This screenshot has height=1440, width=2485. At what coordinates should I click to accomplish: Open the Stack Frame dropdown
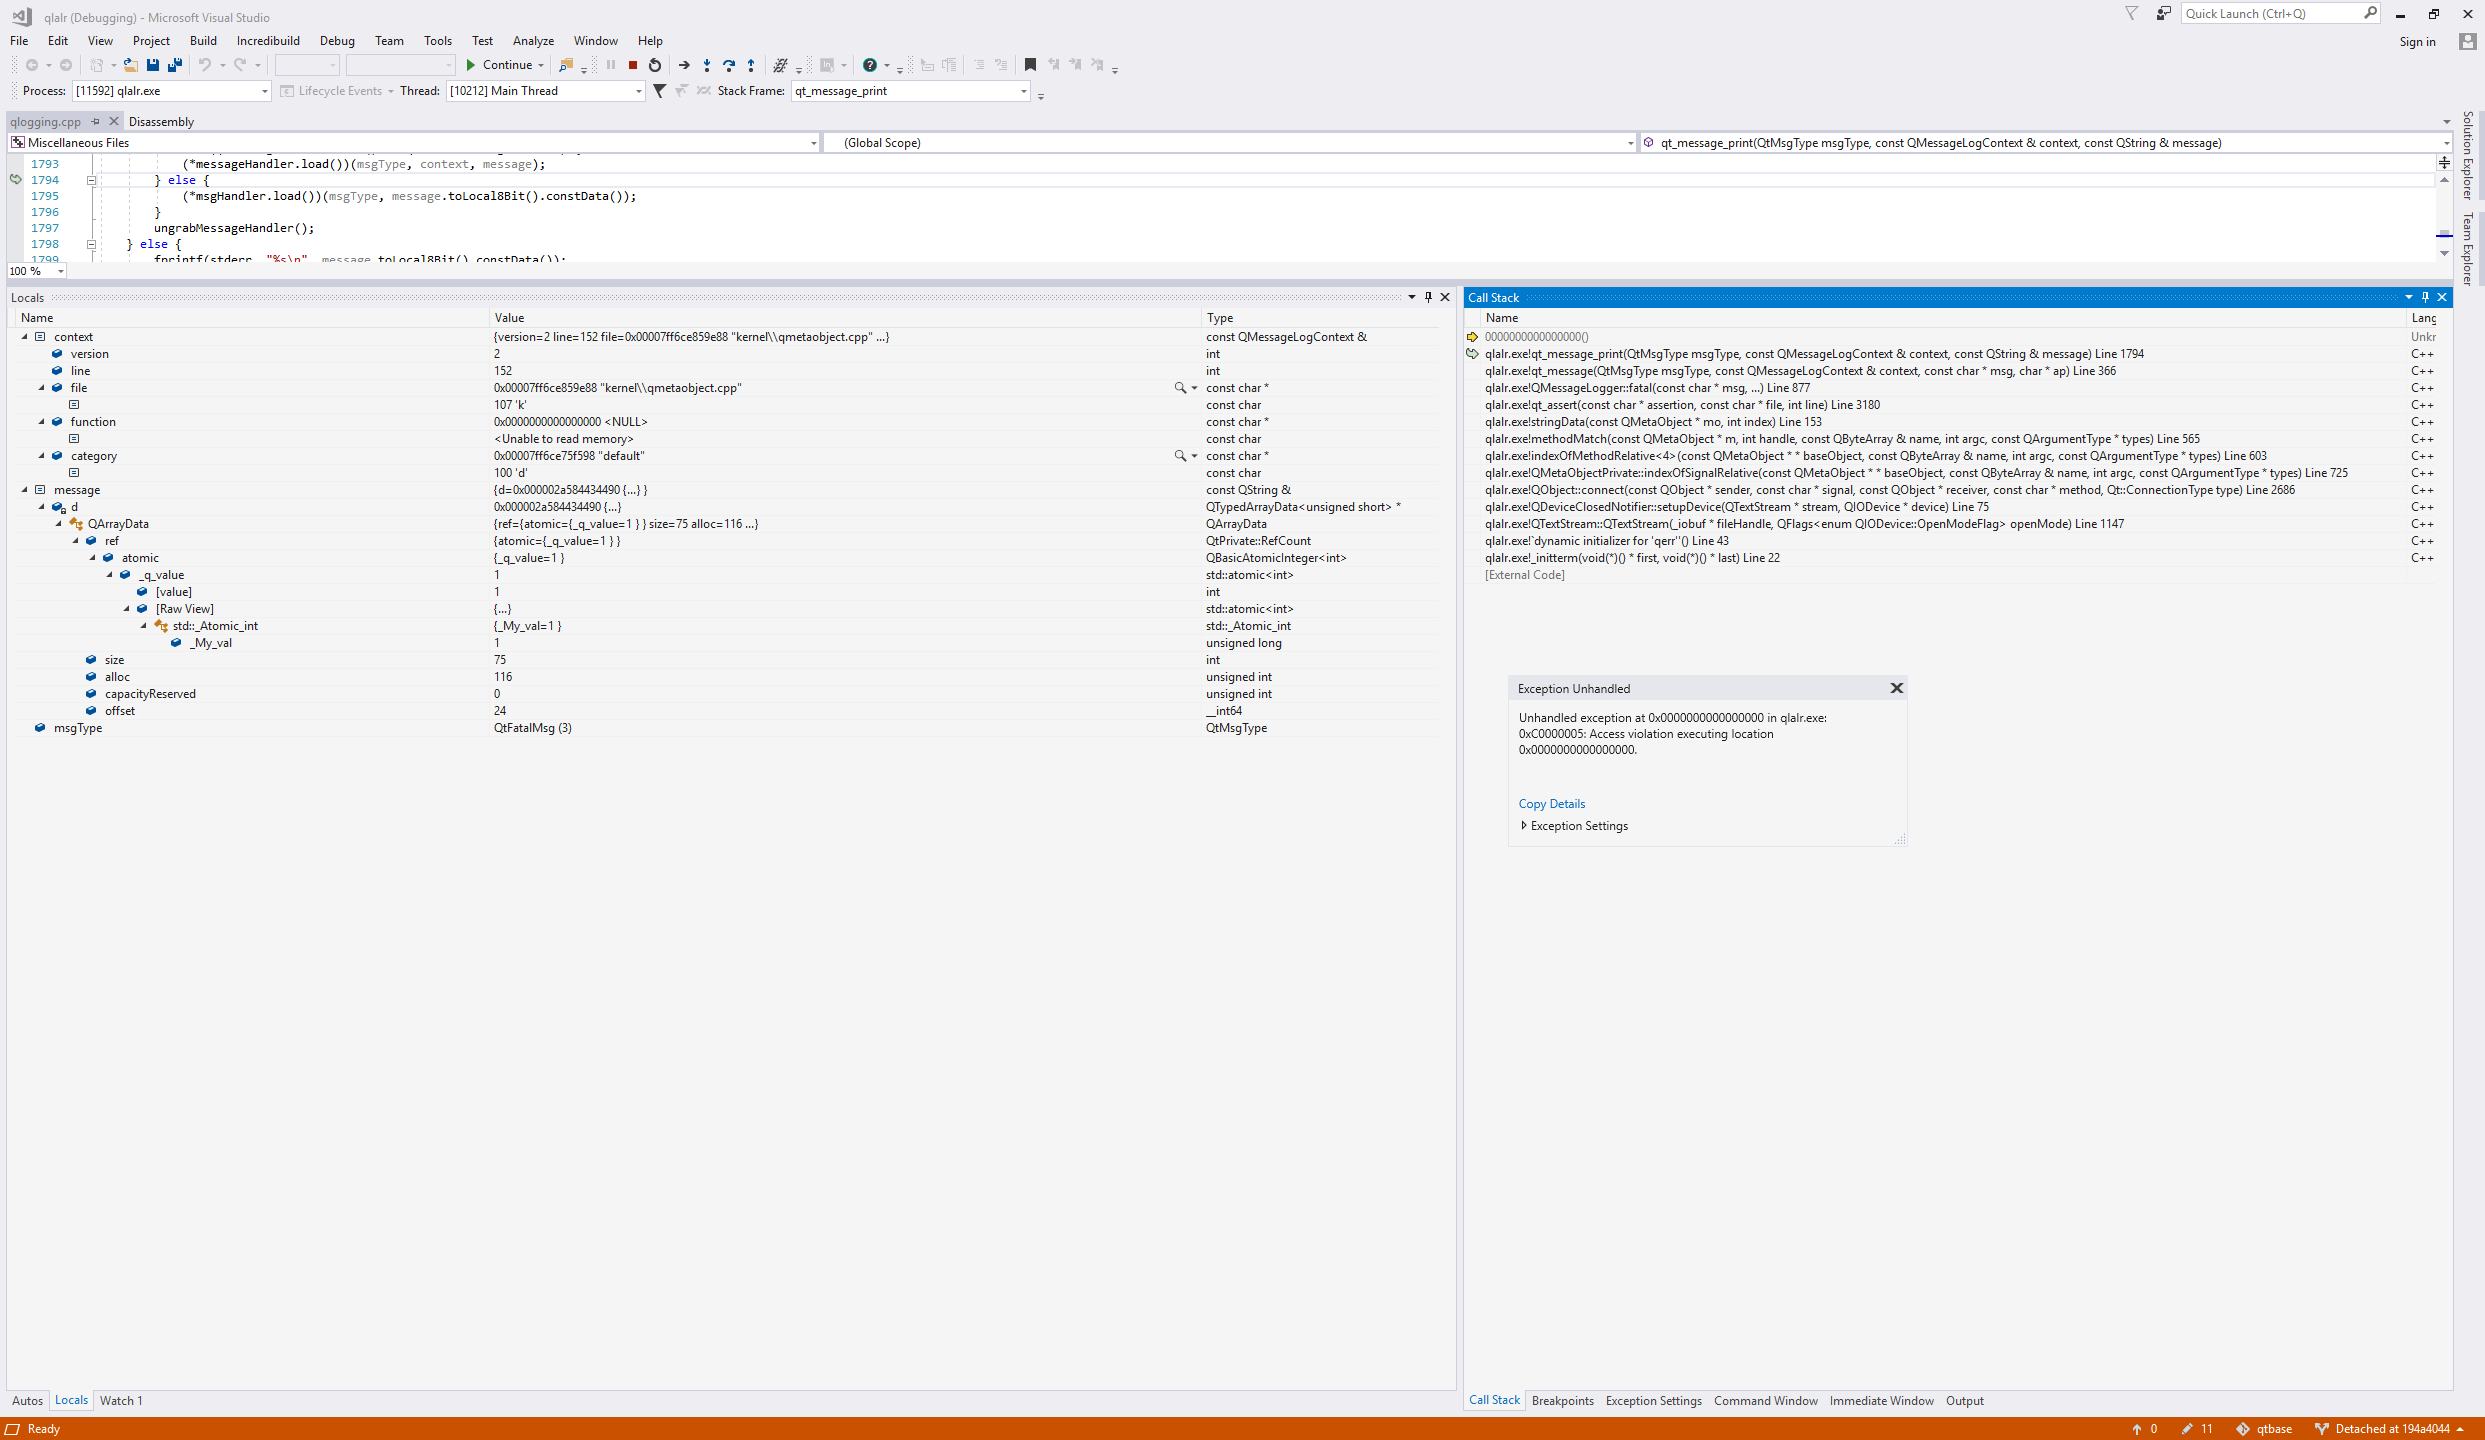coord(1023,91)
